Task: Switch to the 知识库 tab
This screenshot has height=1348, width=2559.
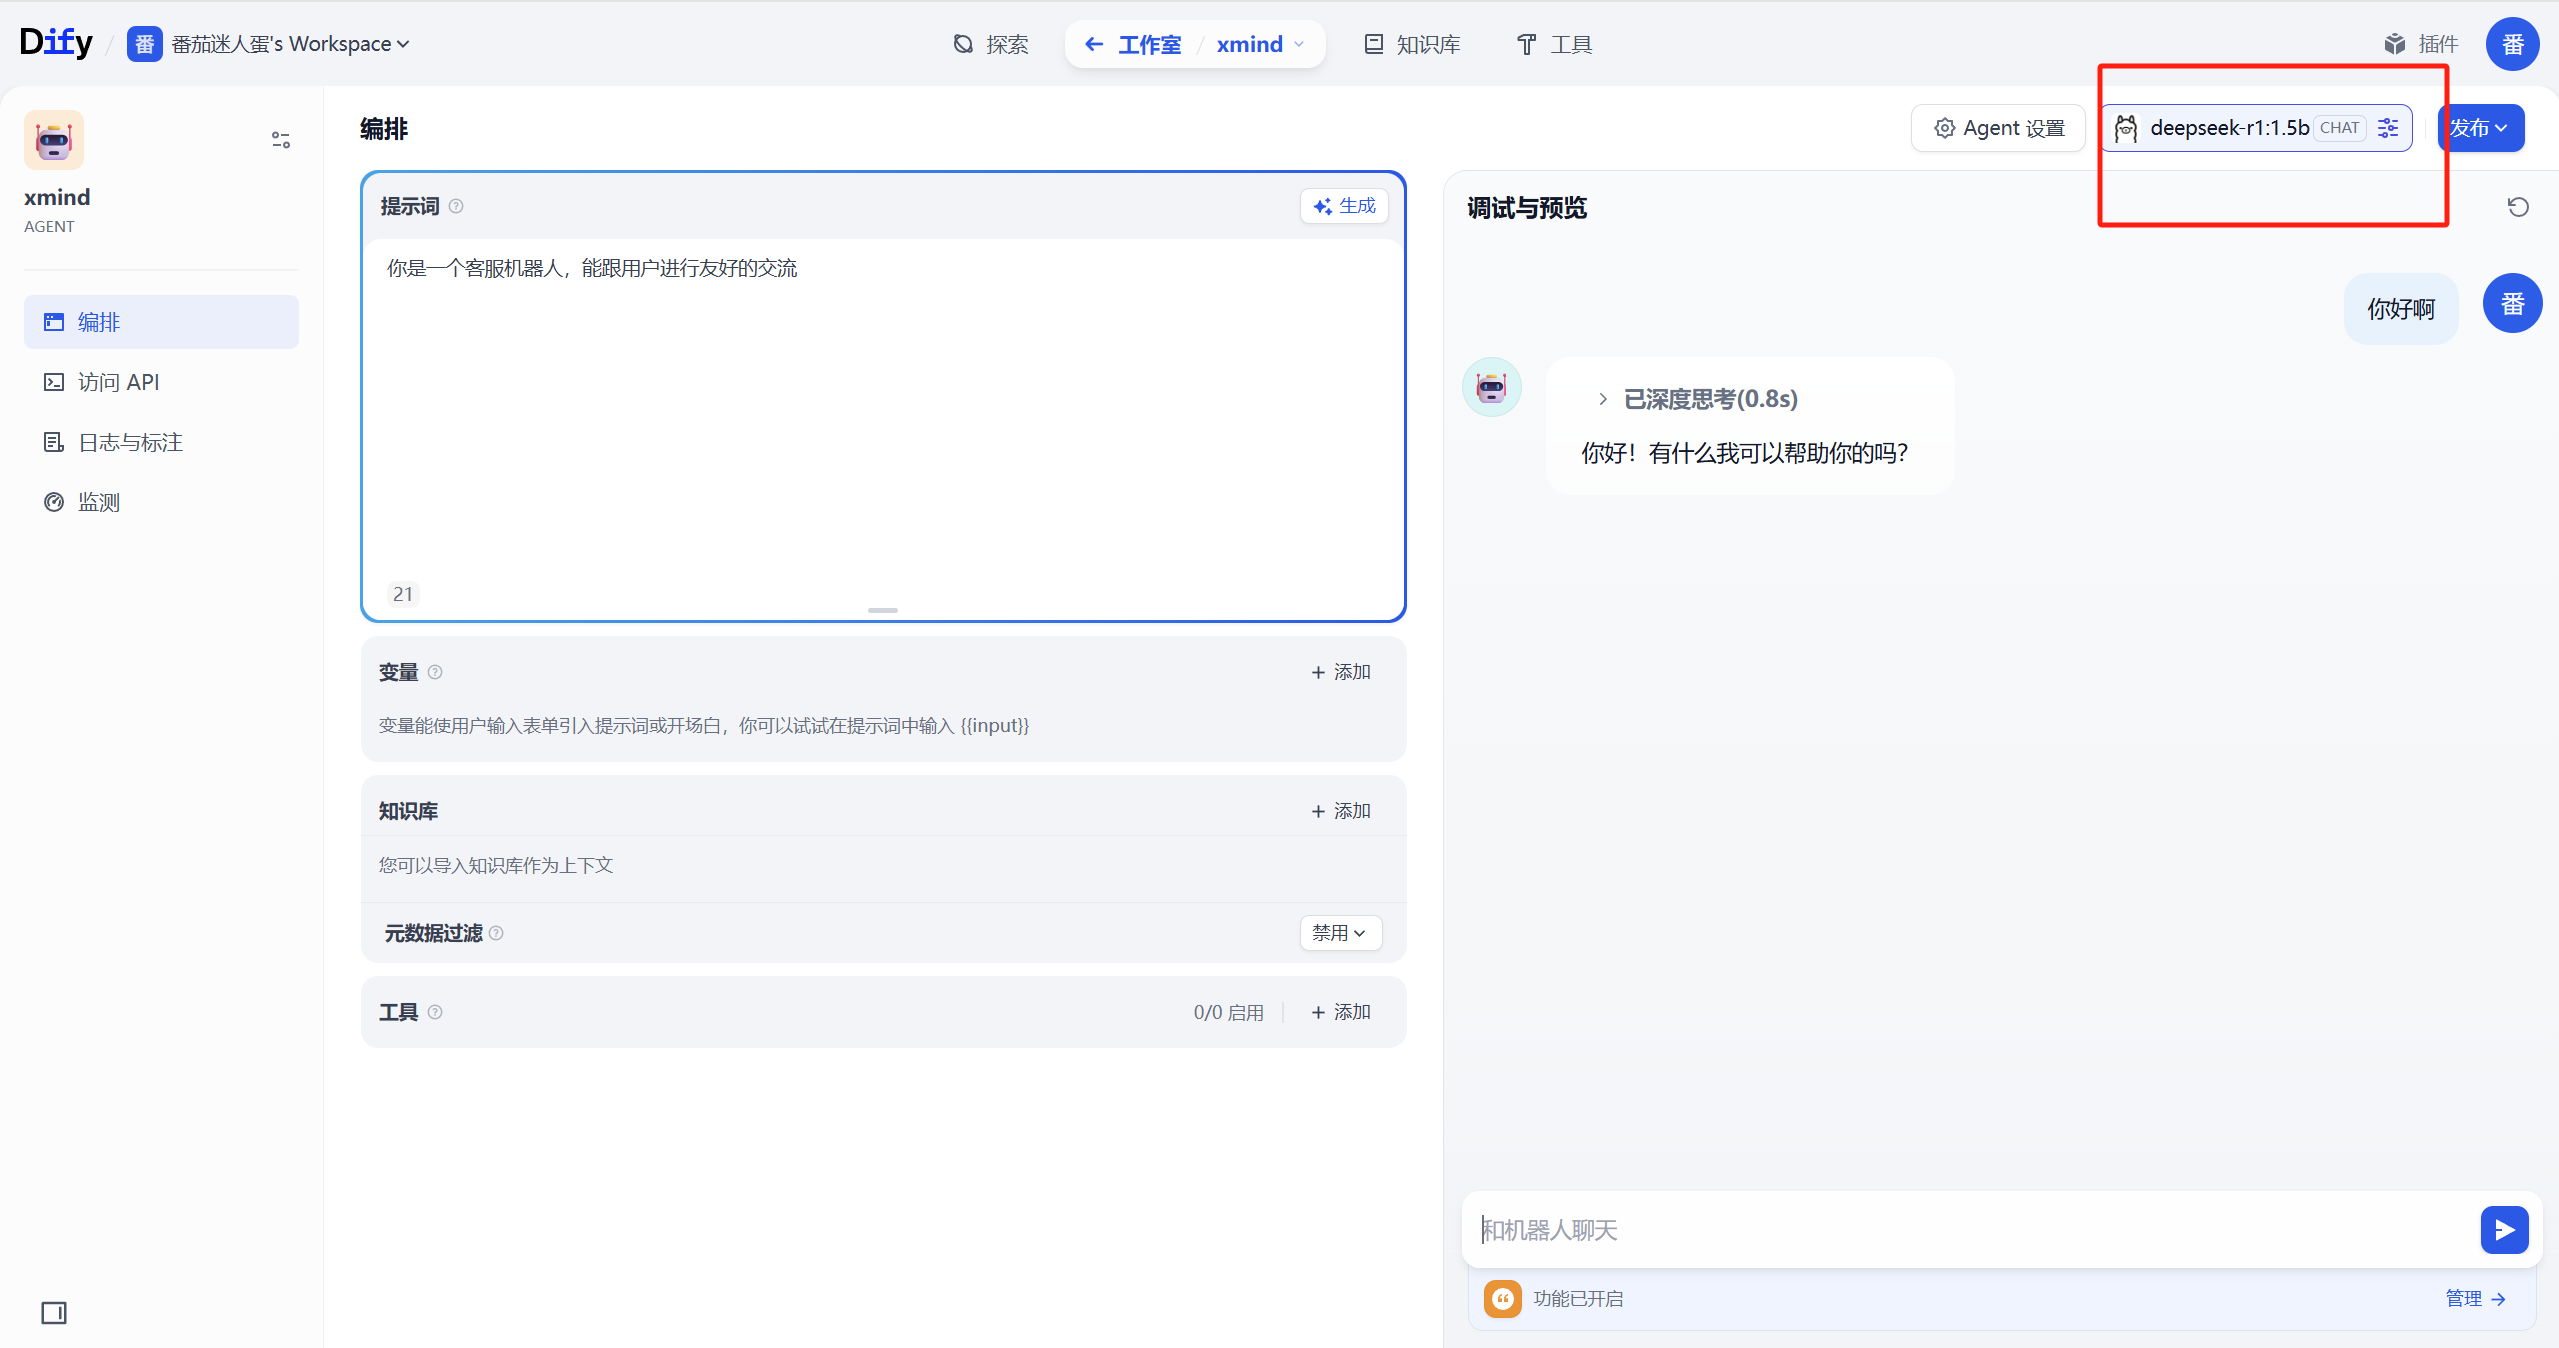Action: [x=1410, y=43]
